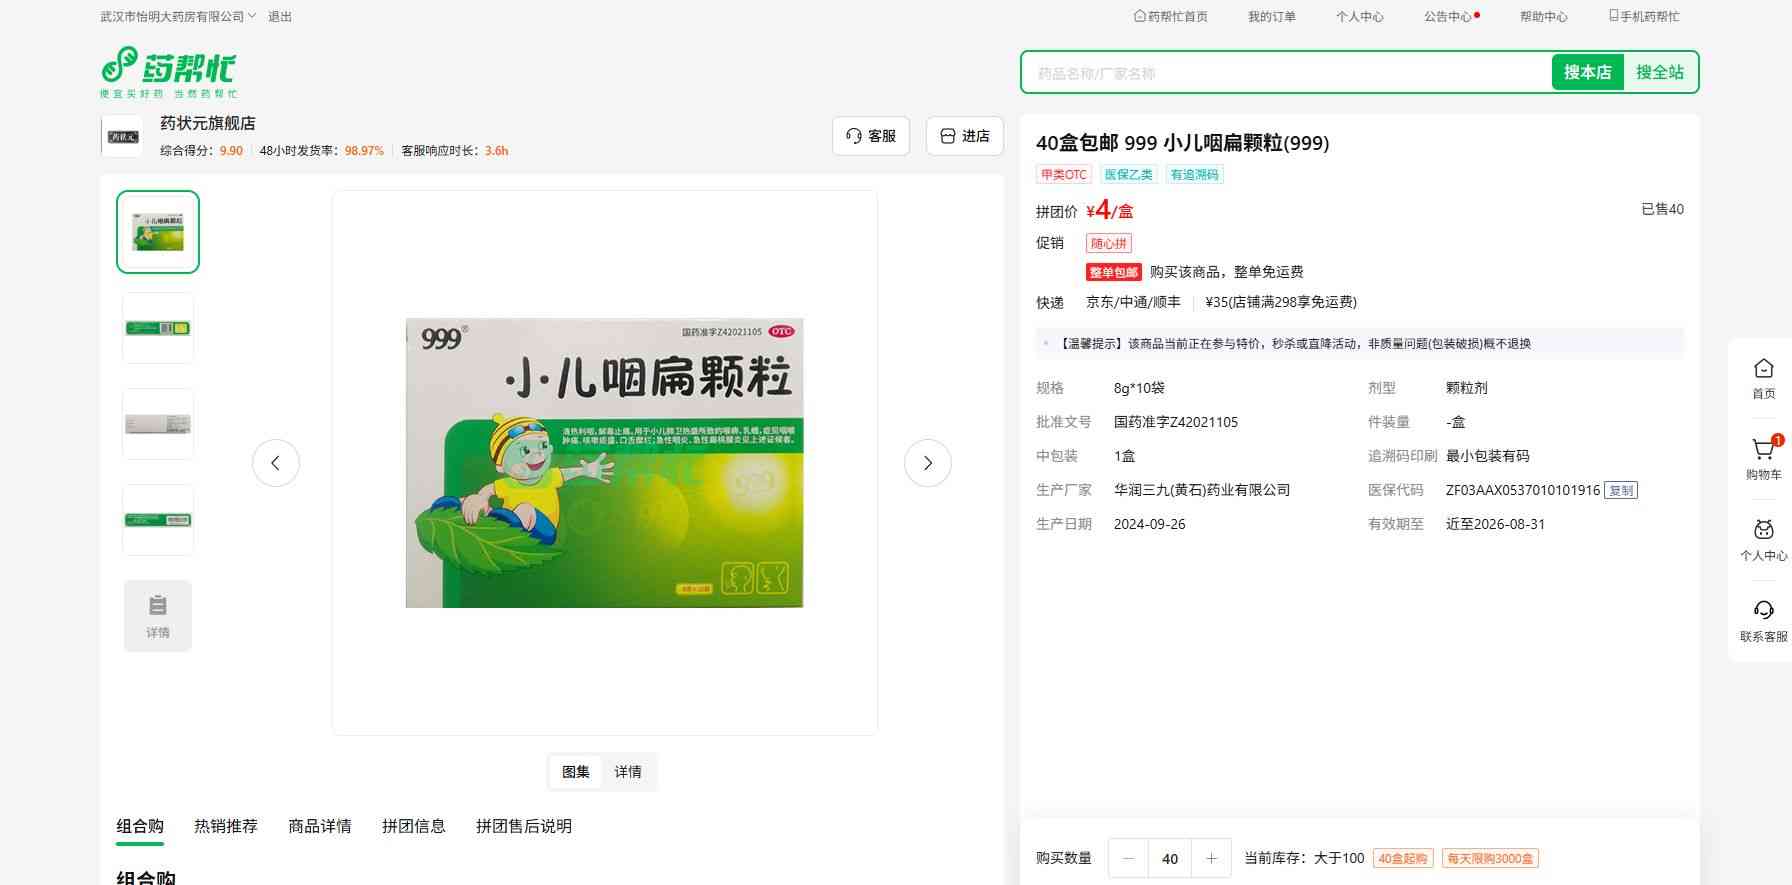Click the 客服 button next to store name
This screenshot has height=885, width=1792.
coord(871,136)
